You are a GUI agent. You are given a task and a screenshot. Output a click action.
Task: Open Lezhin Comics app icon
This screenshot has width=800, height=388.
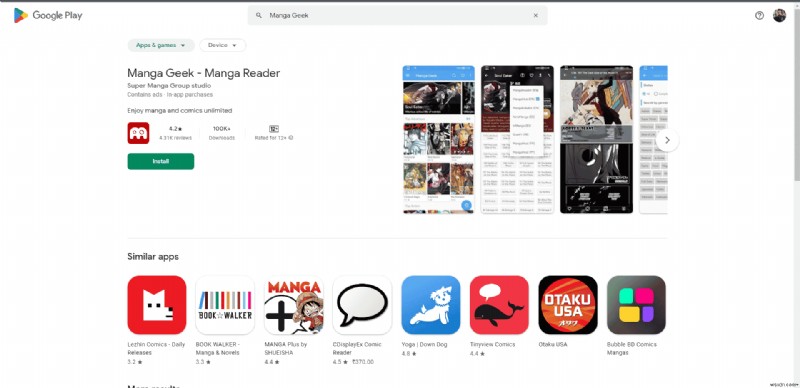(x=157, y=305)
